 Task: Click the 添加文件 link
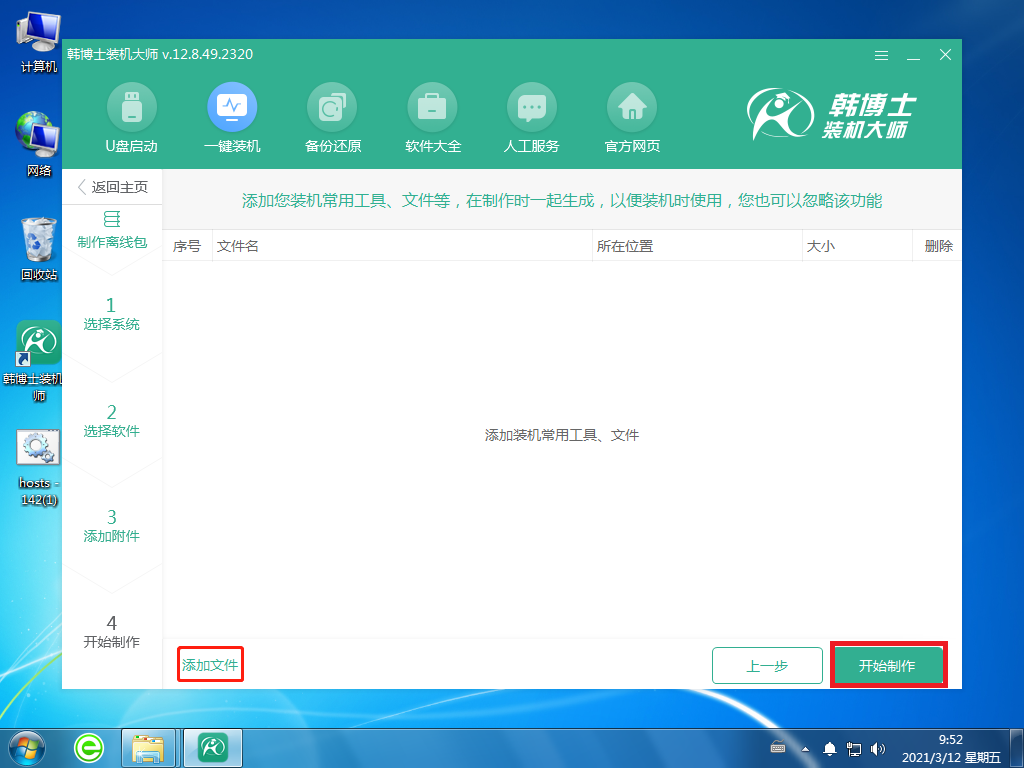coord(210,666)
